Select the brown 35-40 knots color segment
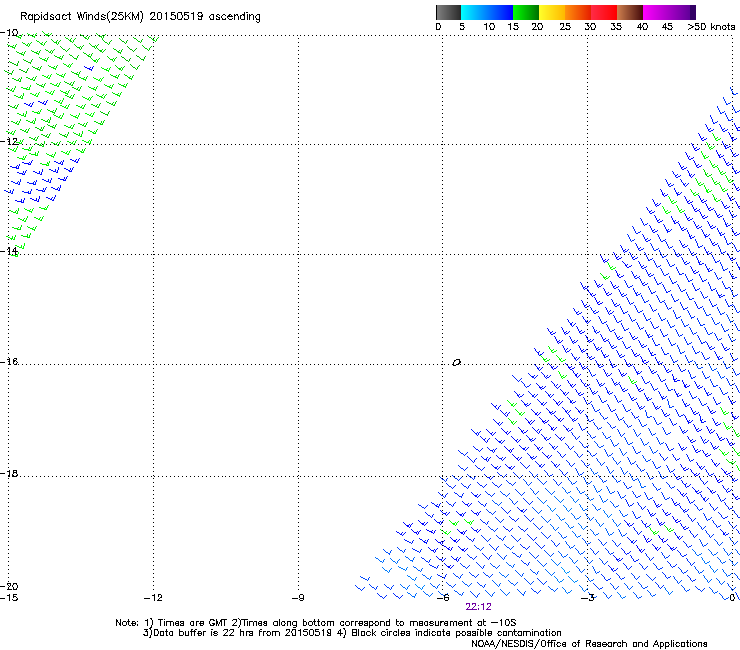Viewport: 740px width, 650px height. [630, 12]
